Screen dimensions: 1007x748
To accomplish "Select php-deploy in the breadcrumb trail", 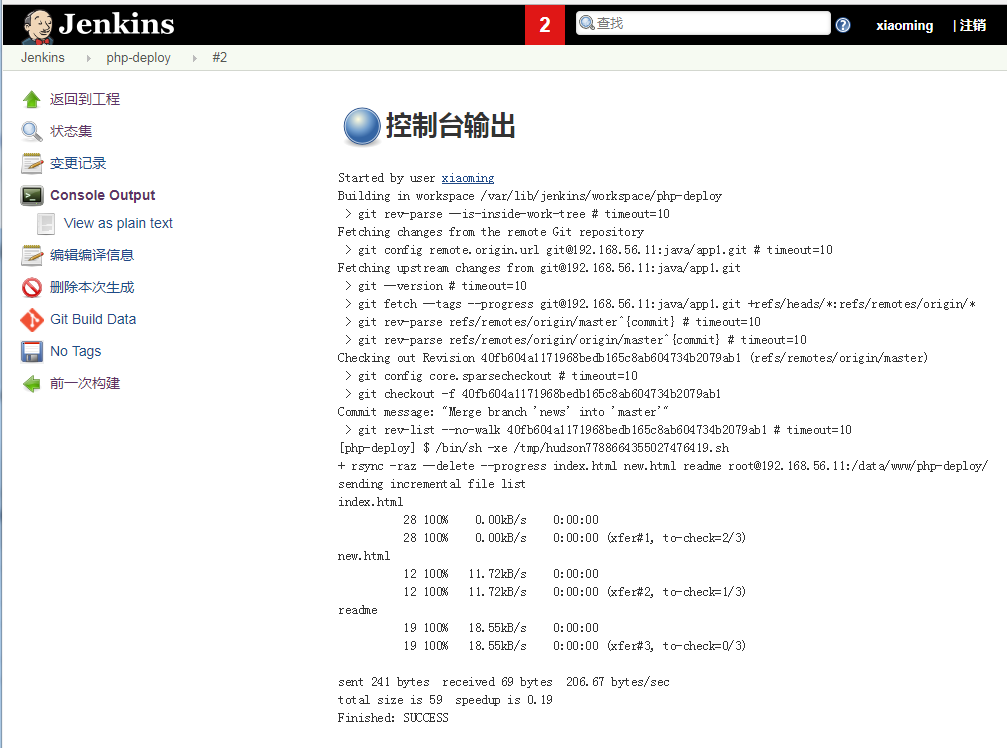I will point(138,58).
